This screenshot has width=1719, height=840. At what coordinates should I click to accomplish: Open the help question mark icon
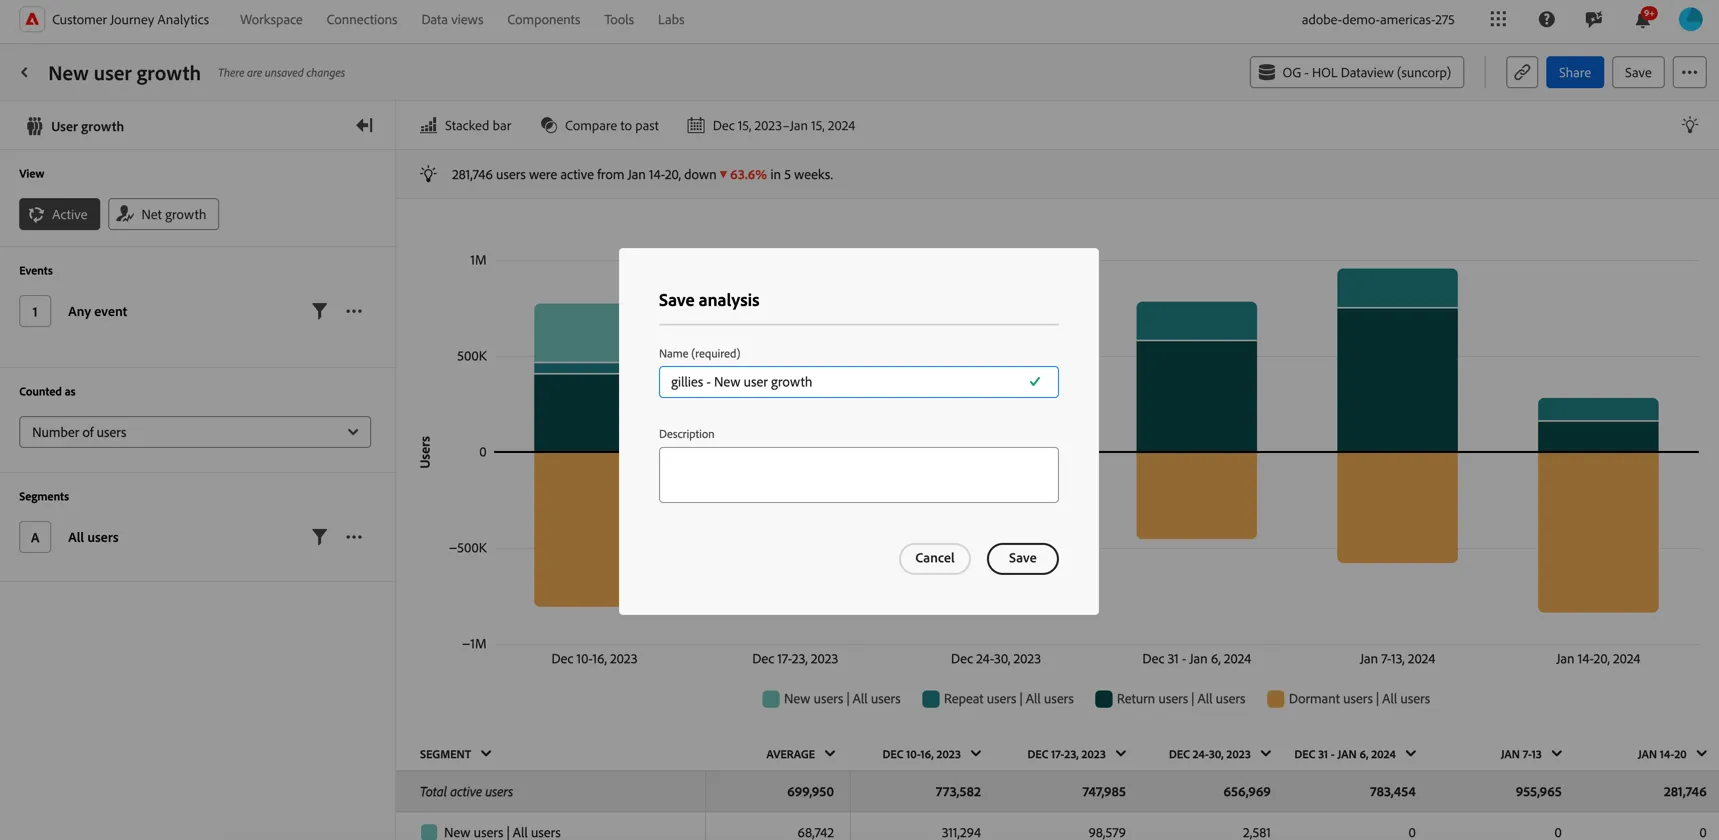(1546, 19)
